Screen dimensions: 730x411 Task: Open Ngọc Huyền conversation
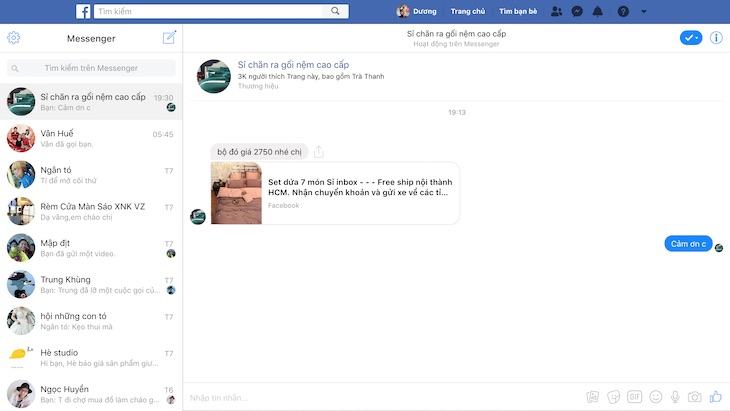click(x=91, y=394)
